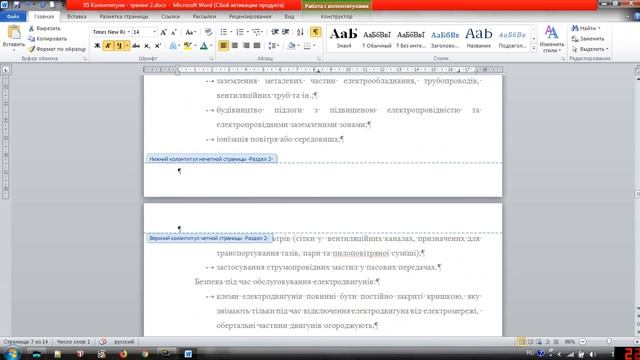Apply the Обычный normal style
Viewport: 640px width, 360px height.
coord(377,39)
